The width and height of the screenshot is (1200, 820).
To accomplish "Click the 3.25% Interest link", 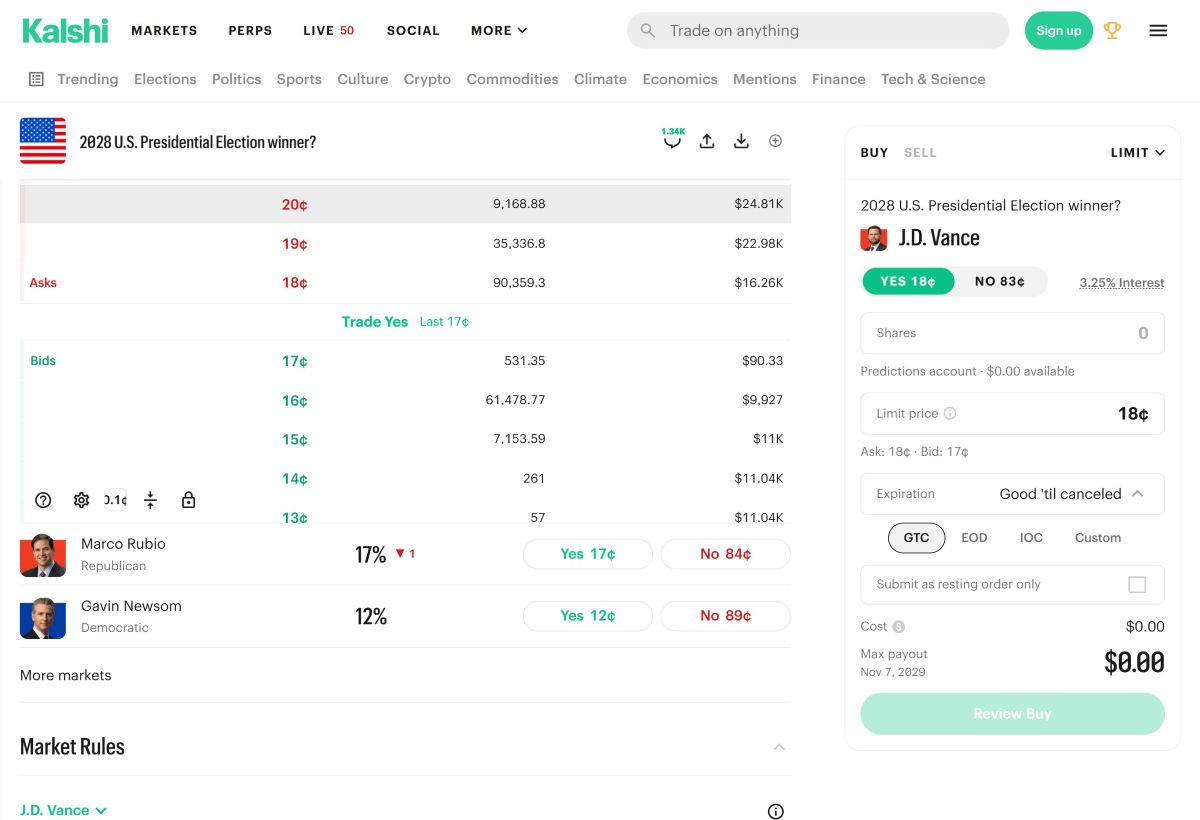I will pos(1122,283).
